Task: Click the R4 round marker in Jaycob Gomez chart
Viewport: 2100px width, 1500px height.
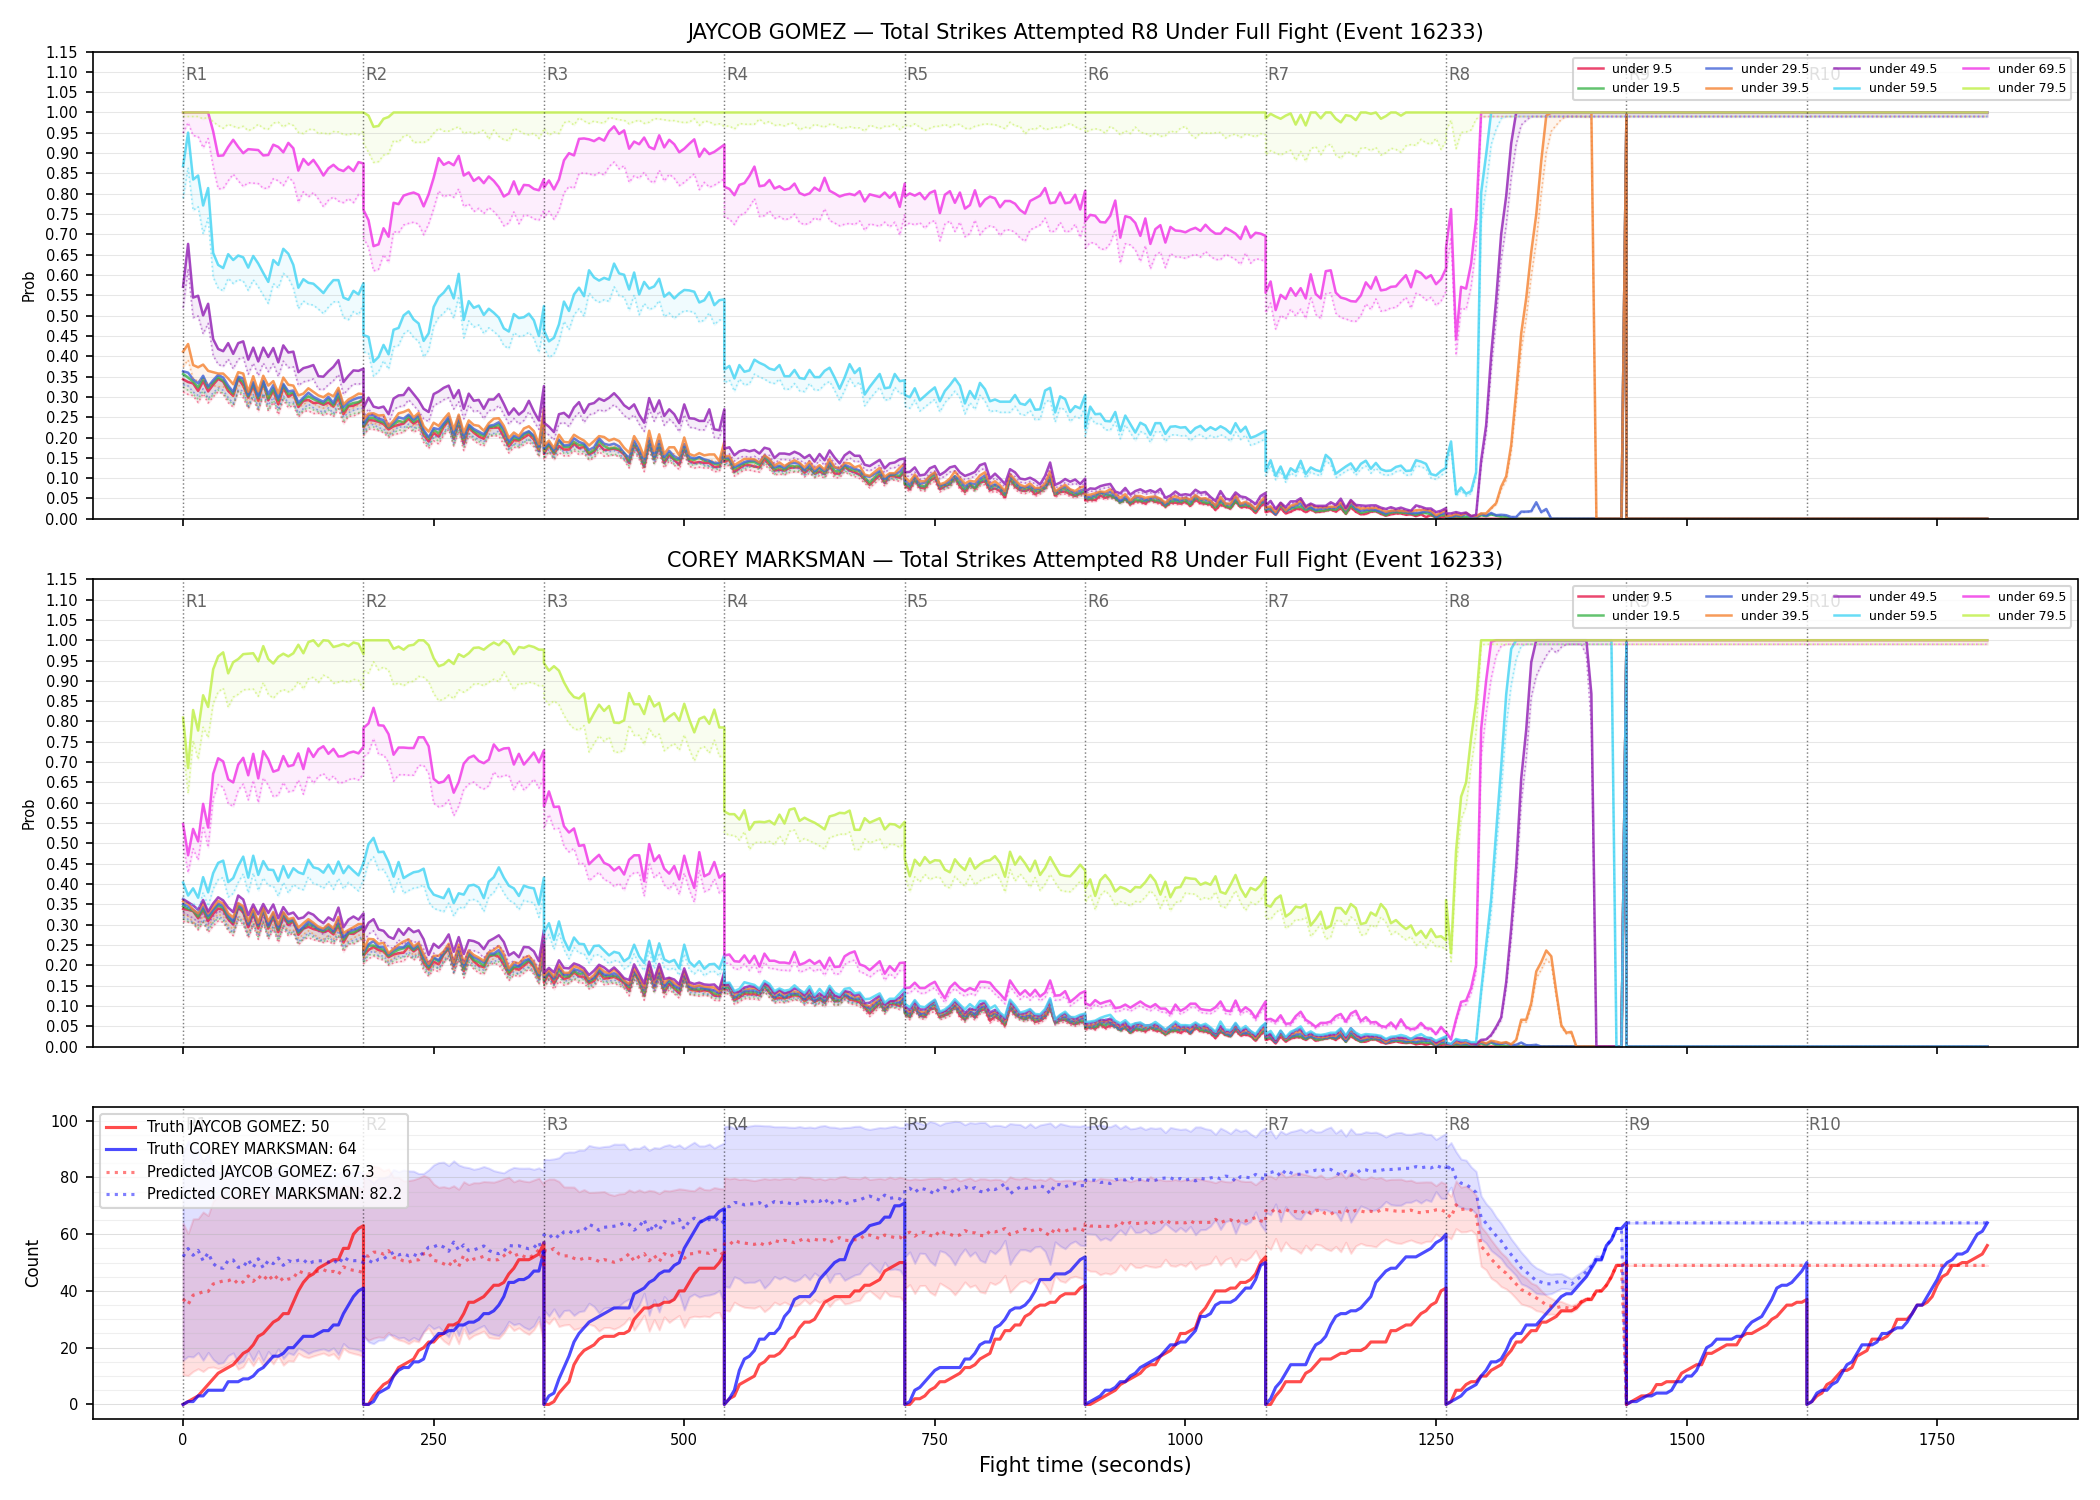Action: pos(737,74)
